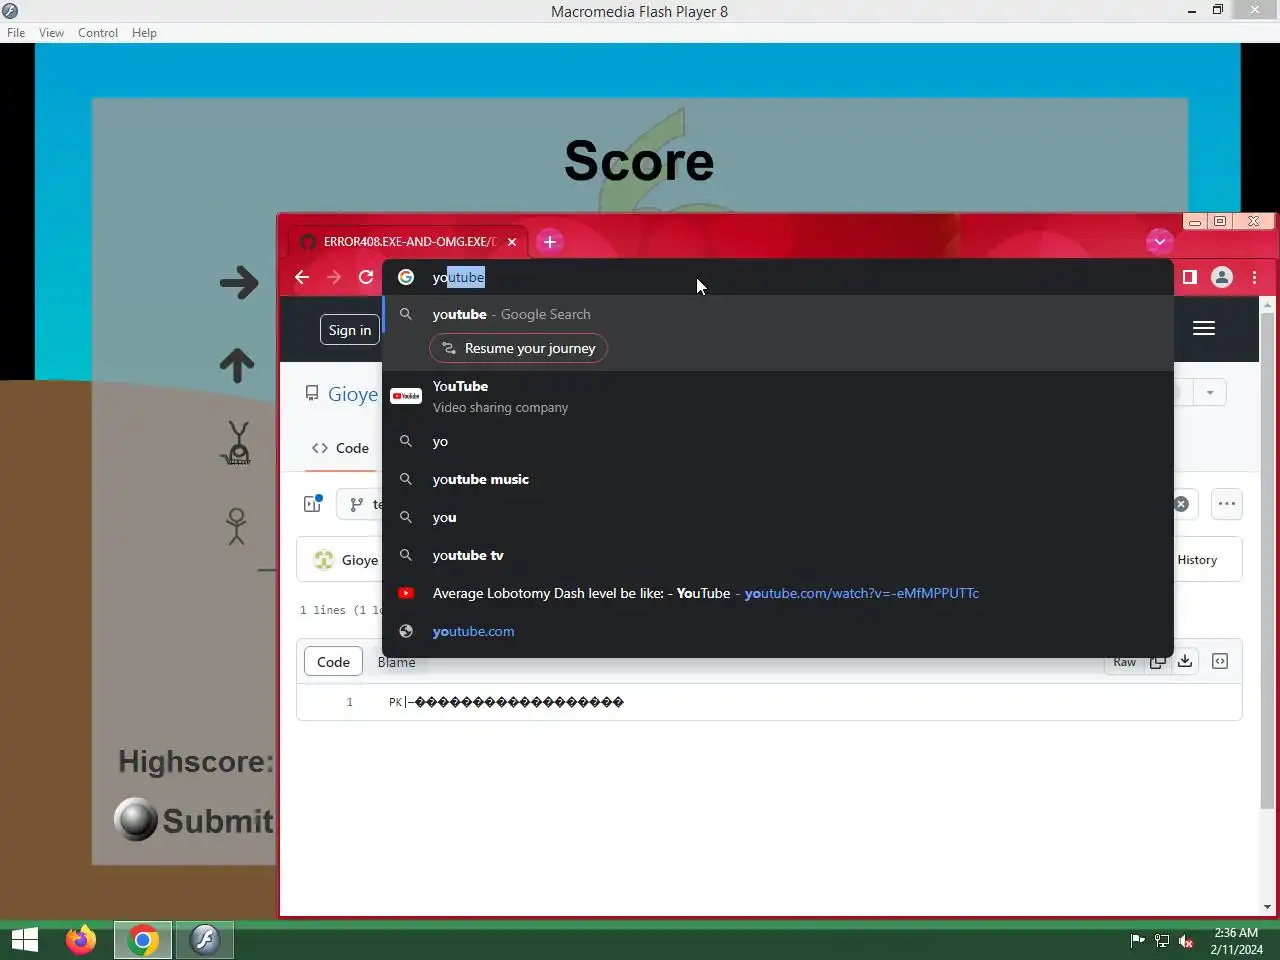Clear the GitHub file search field

click(1181, 504)
